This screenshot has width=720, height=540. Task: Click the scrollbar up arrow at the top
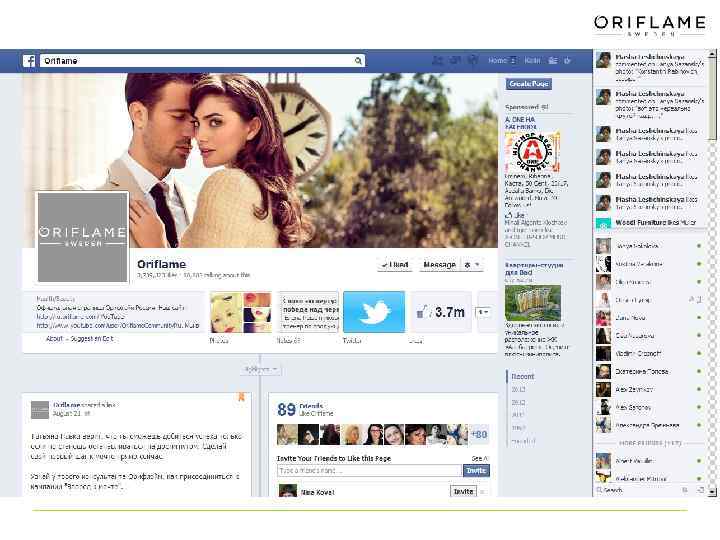click(712, 53)
